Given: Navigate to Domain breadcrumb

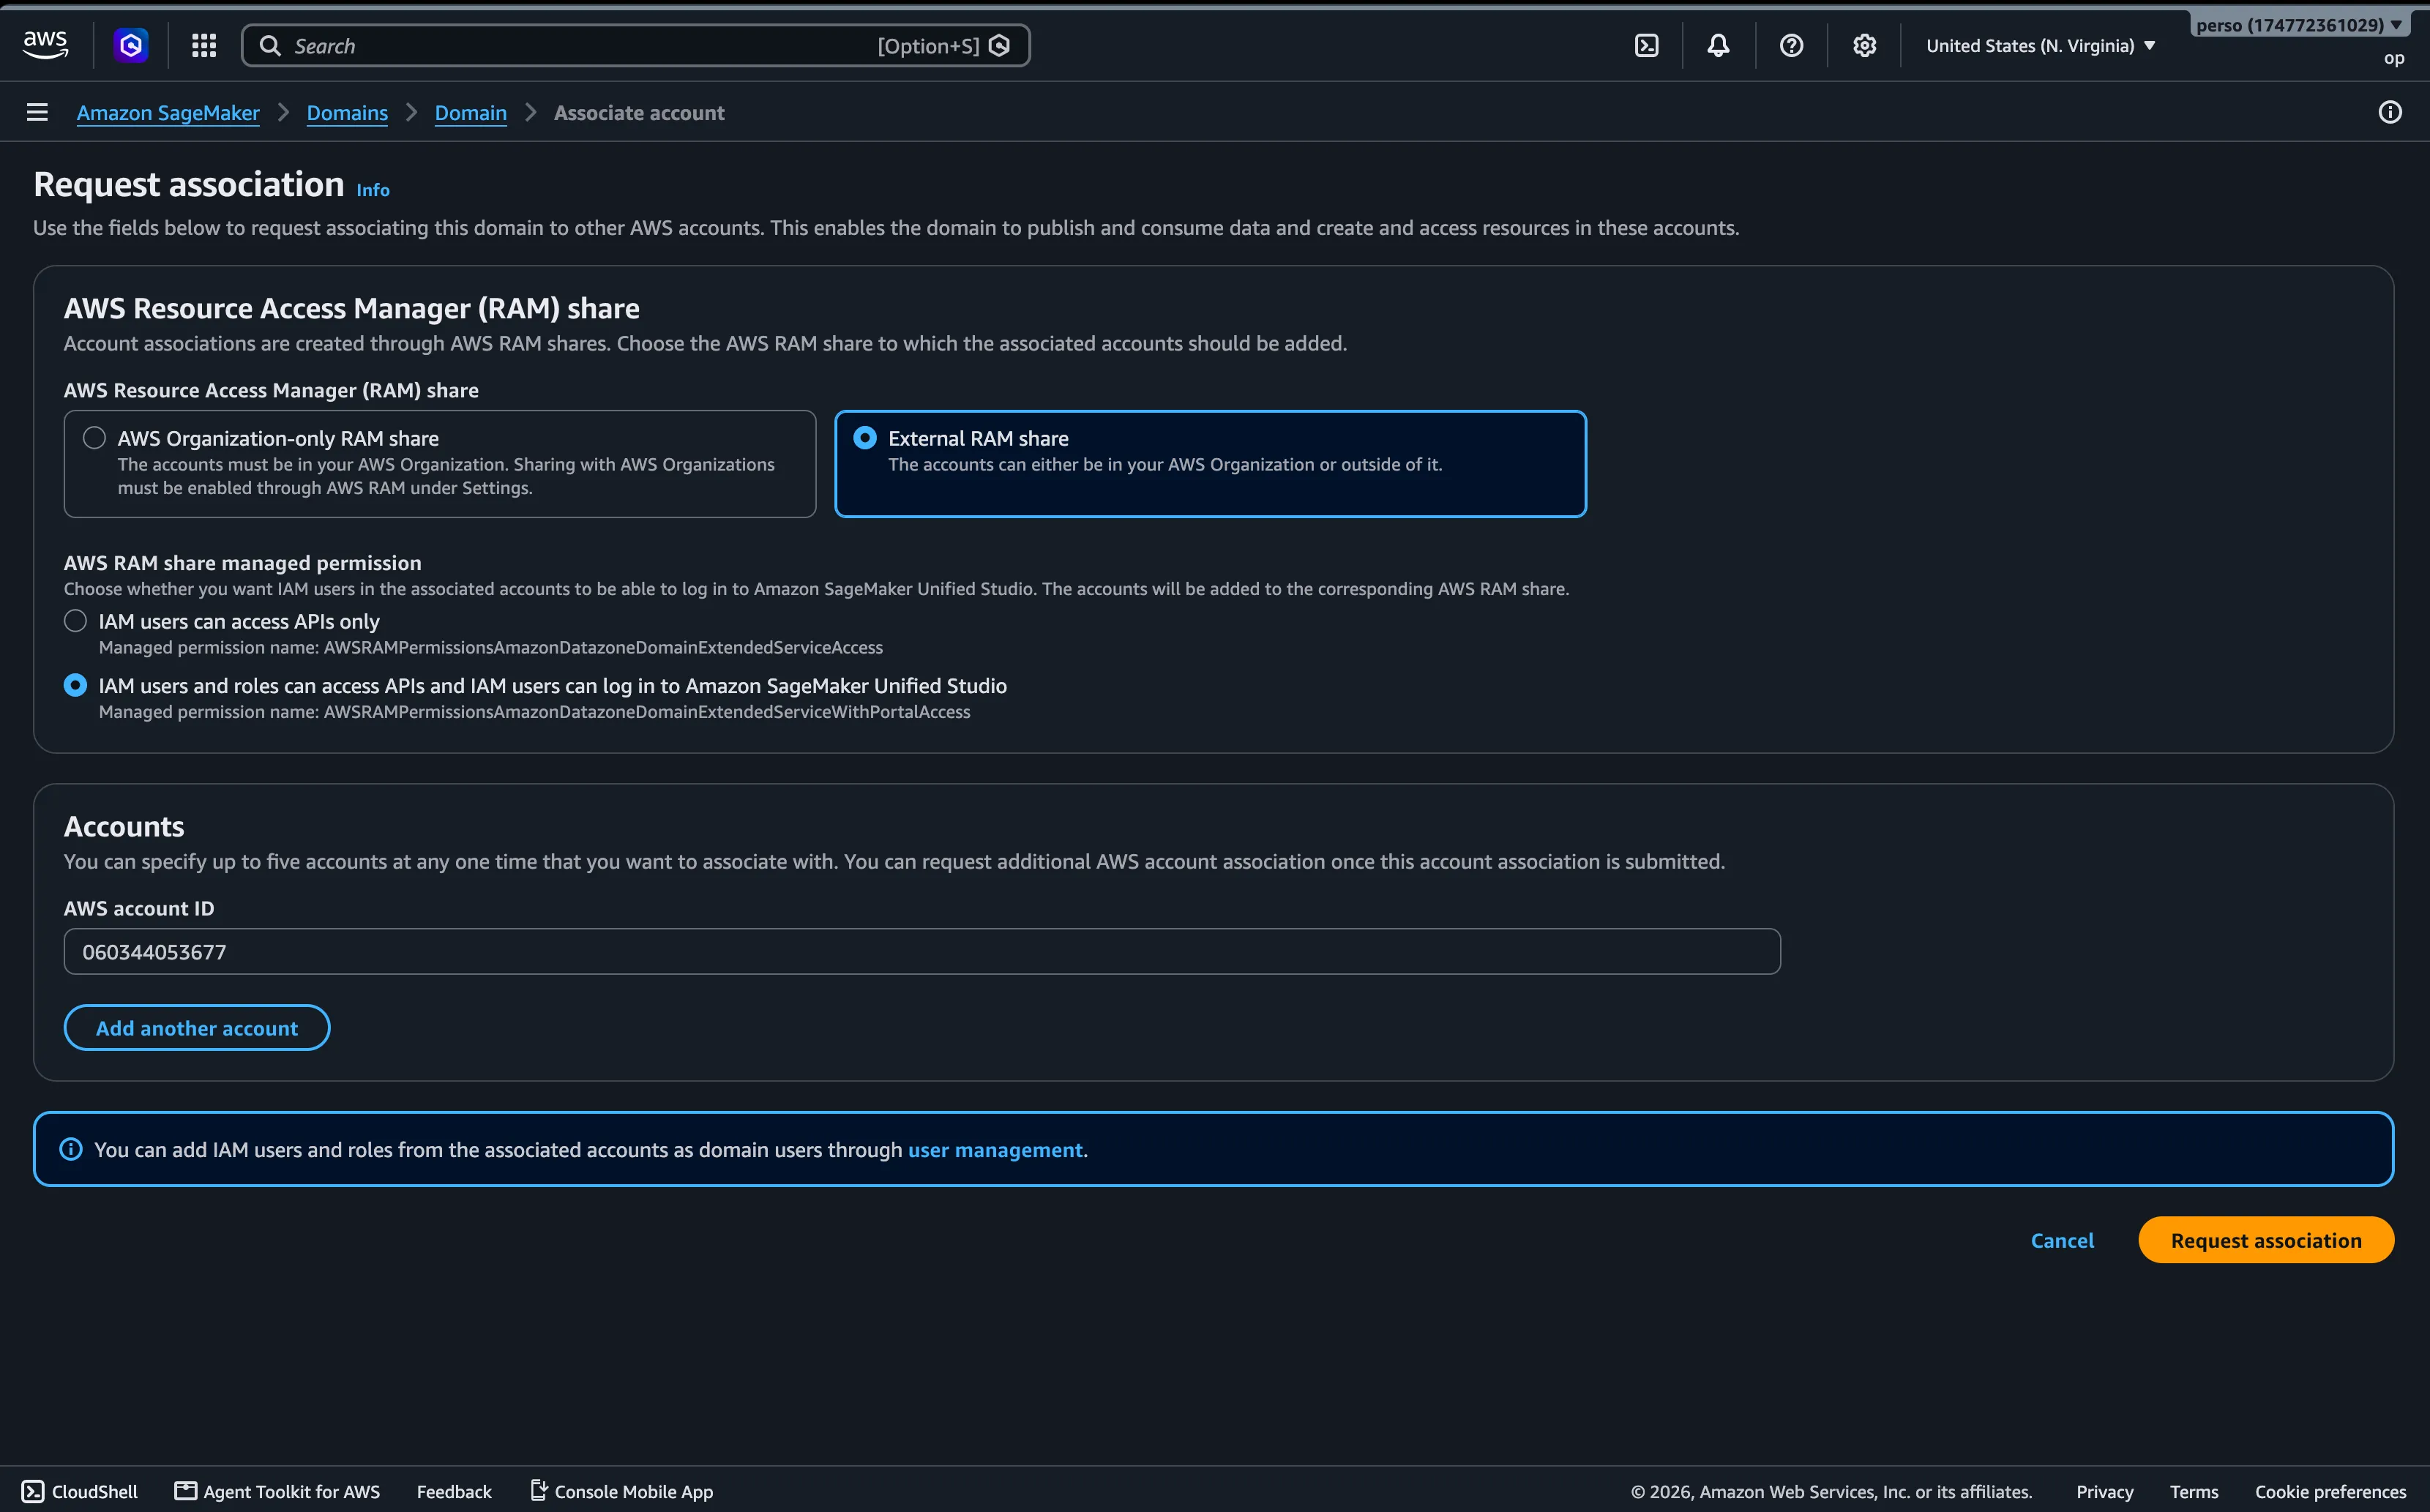Looking at the screenshot, I should pyautogui.click(x=471, y=113).
